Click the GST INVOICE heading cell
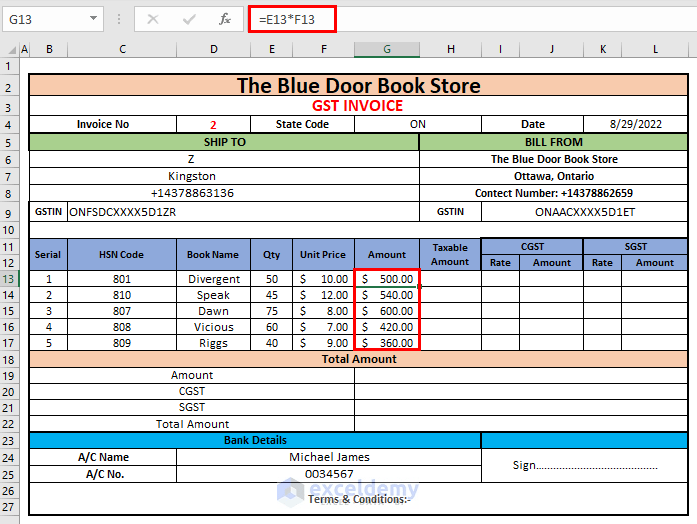697x524 pixels. 358,106
